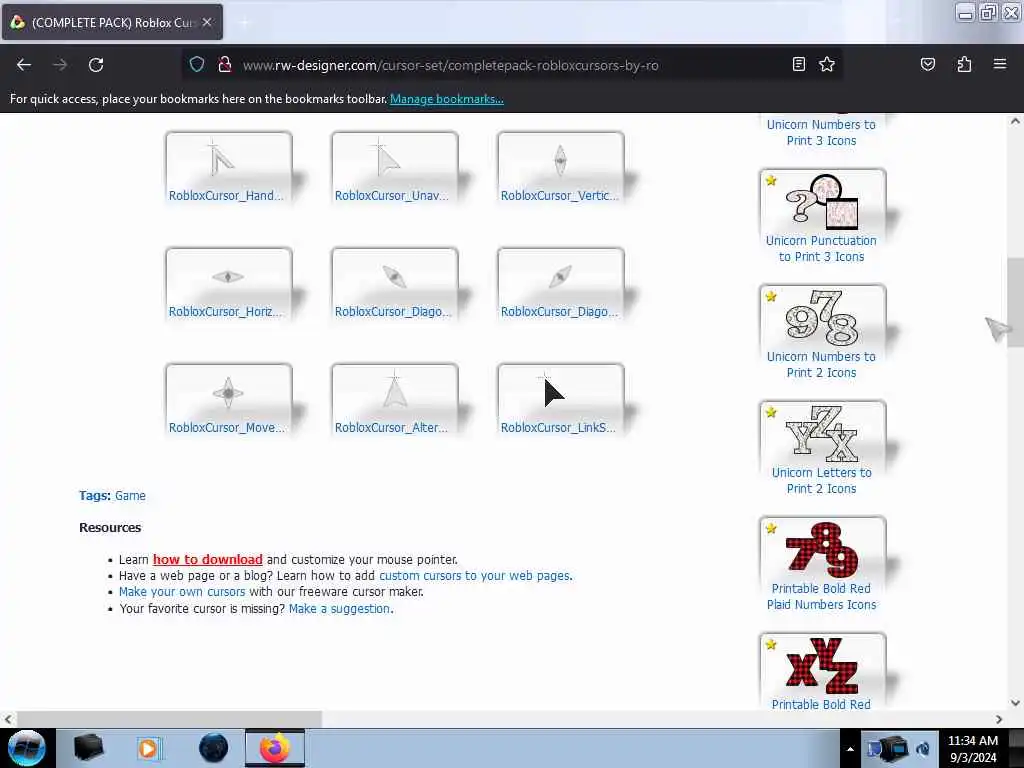Open the how to download link
The image size is (1024, 768).
pos(208,560)
